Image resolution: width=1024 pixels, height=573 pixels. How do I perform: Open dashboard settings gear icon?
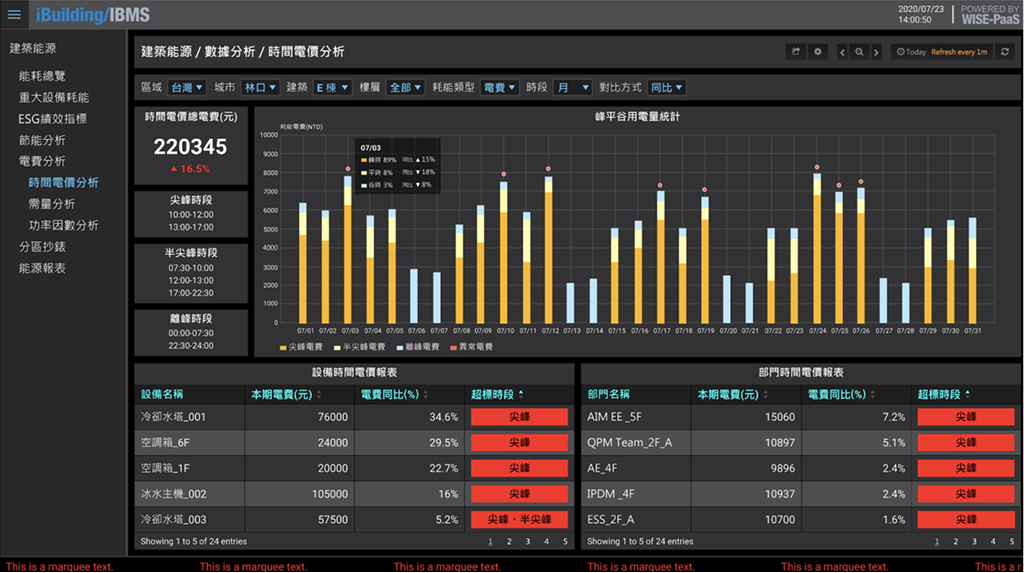click(x=818, y=52)
